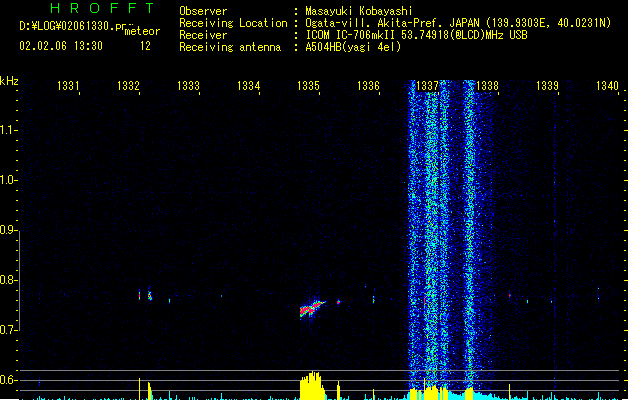The image size is (629, 400).
Task: Click frequency axis label 0.8
Action: tap(8, 280)
